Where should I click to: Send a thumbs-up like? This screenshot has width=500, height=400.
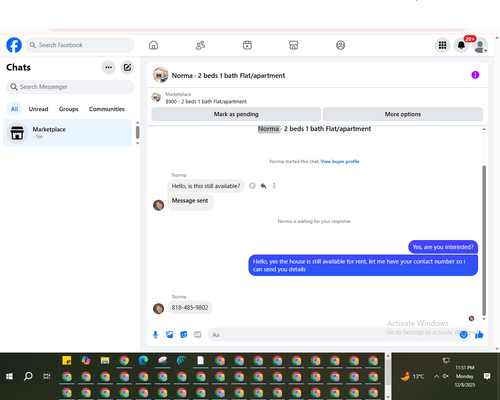(479, 335)
